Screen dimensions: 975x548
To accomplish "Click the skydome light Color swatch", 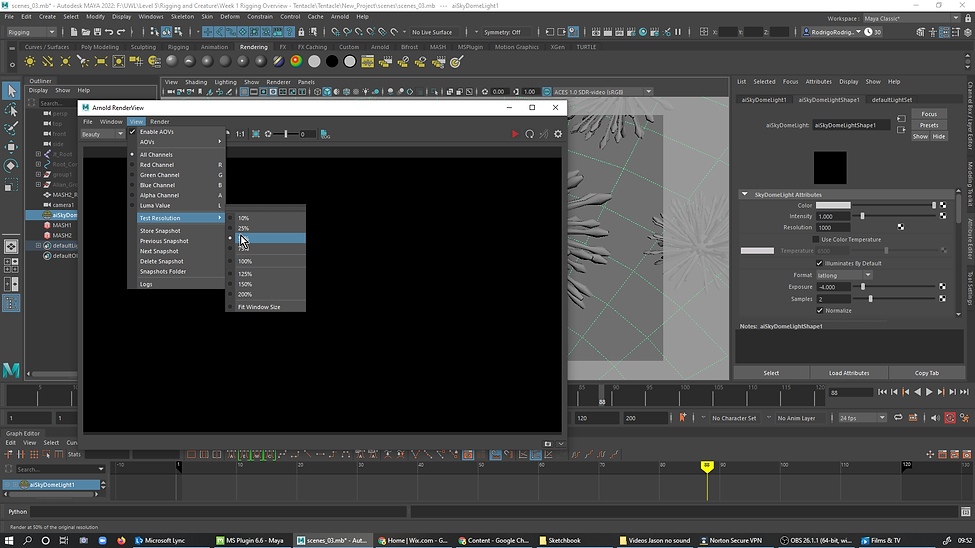I will click(x=833, y=205).
